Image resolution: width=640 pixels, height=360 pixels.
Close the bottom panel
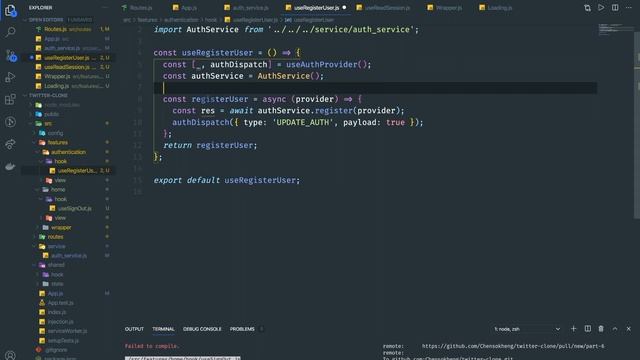(x=629, y=329)
